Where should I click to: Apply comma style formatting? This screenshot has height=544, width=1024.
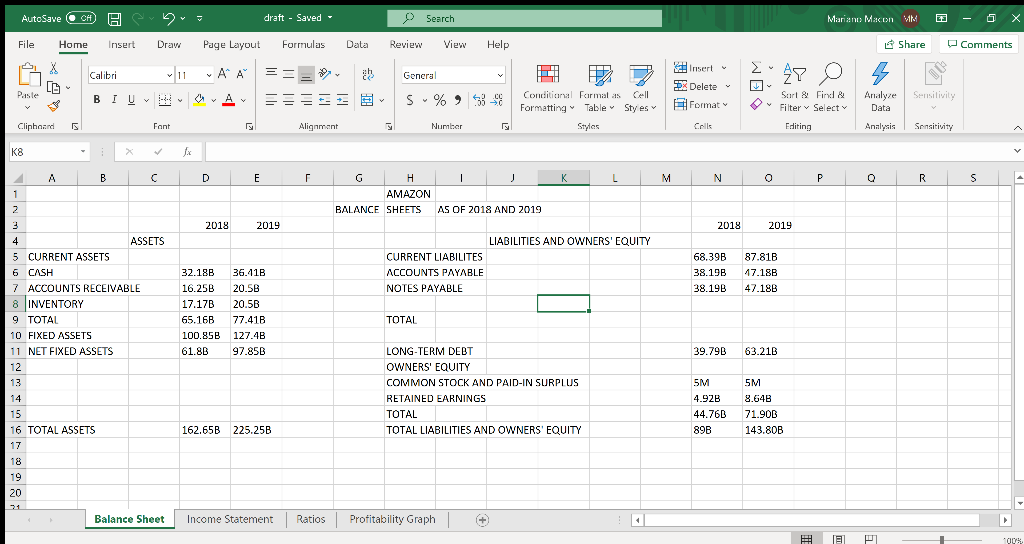tap(458, 101)
